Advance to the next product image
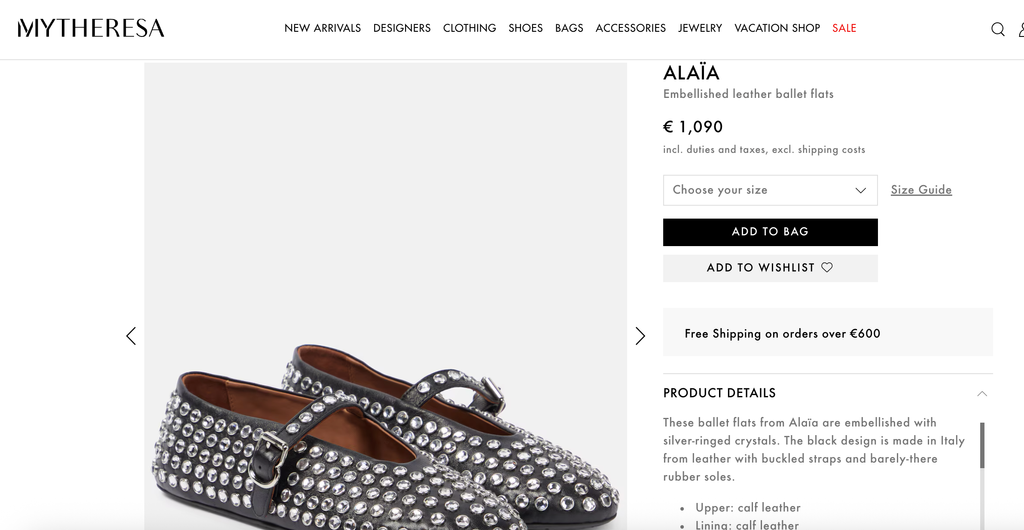This screenshot has width=1024, height=530. click(x=640, y=336)
